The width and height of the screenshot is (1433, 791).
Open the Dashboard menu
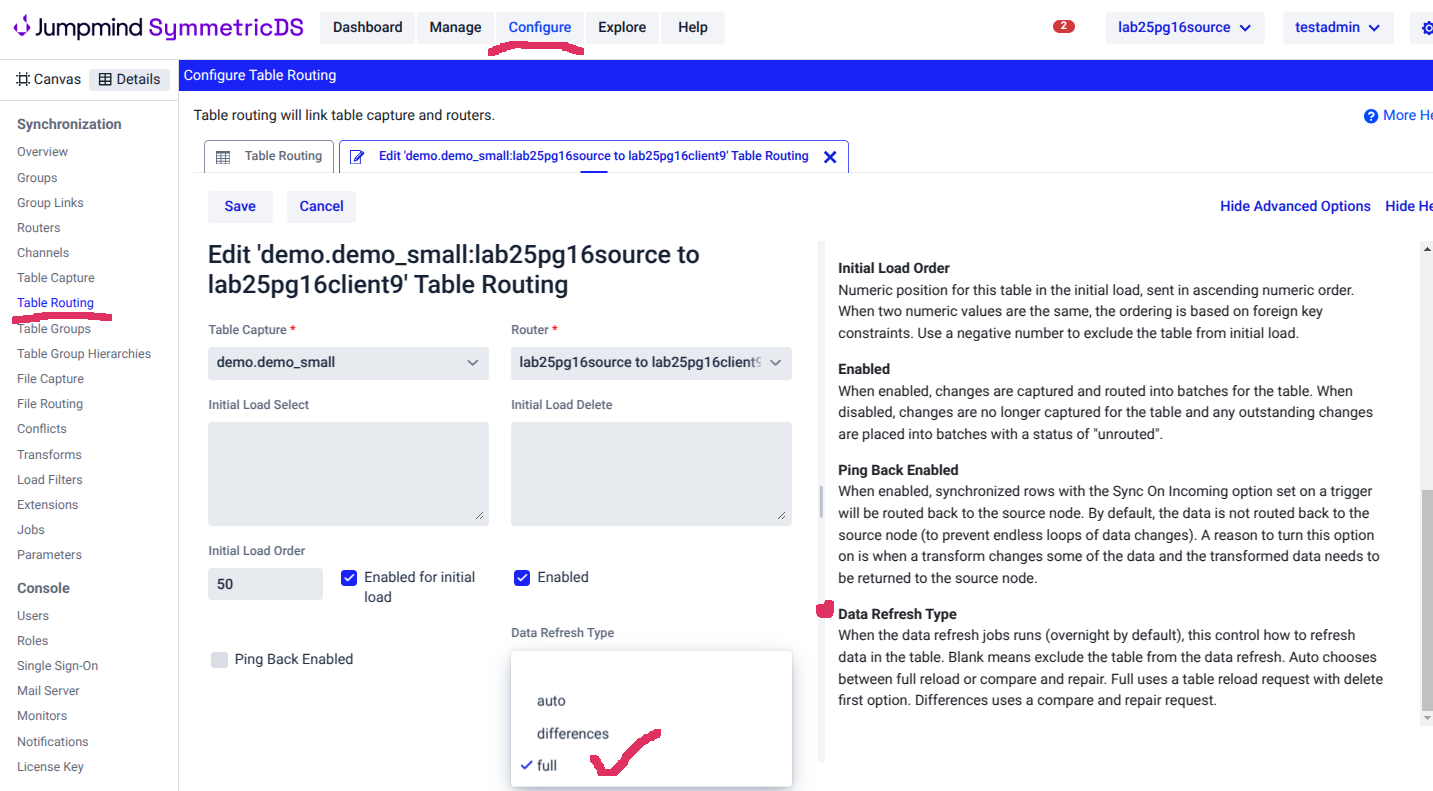[368, 28]
